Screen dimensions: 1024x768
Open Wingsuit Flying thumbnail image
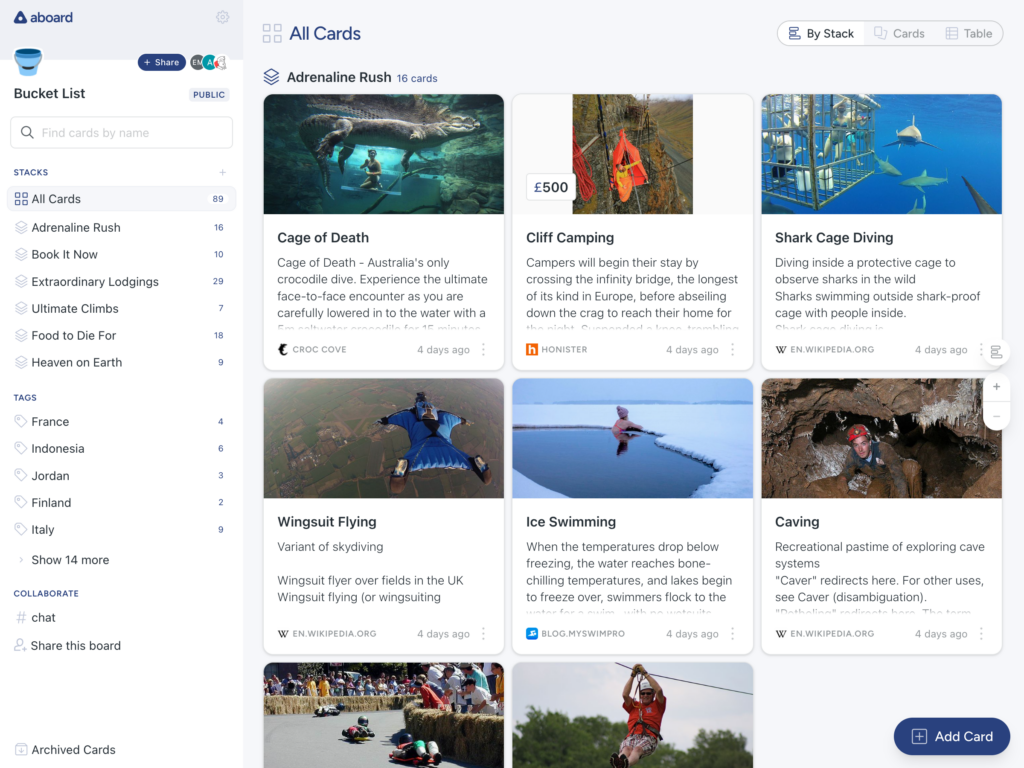[383, 438]
